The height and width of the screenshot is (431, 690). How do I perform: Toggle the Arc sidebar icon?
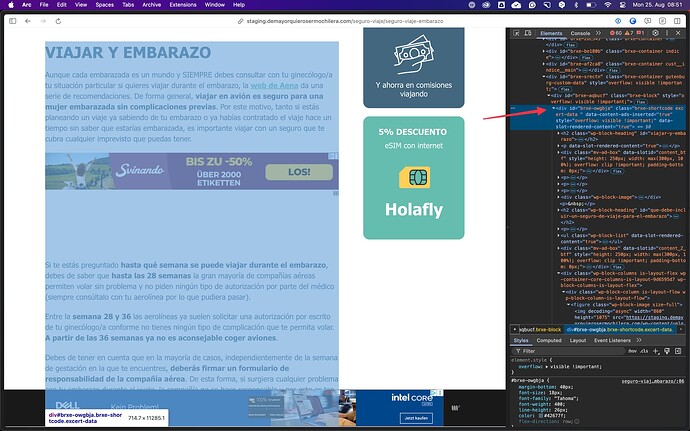click(x=12, y=21)
